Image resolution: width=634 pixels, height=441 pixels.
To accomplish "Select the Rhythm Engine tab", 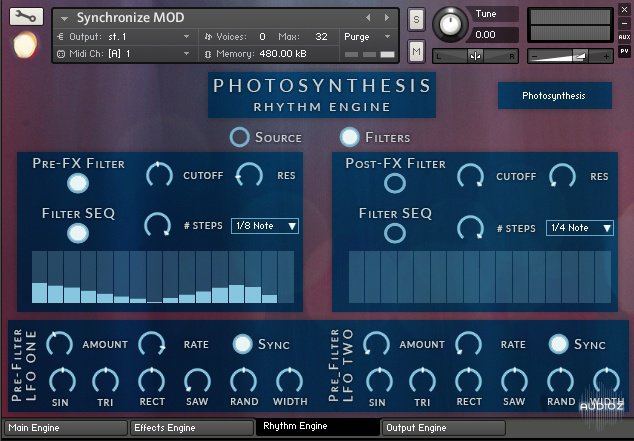I will coord(318,426).
